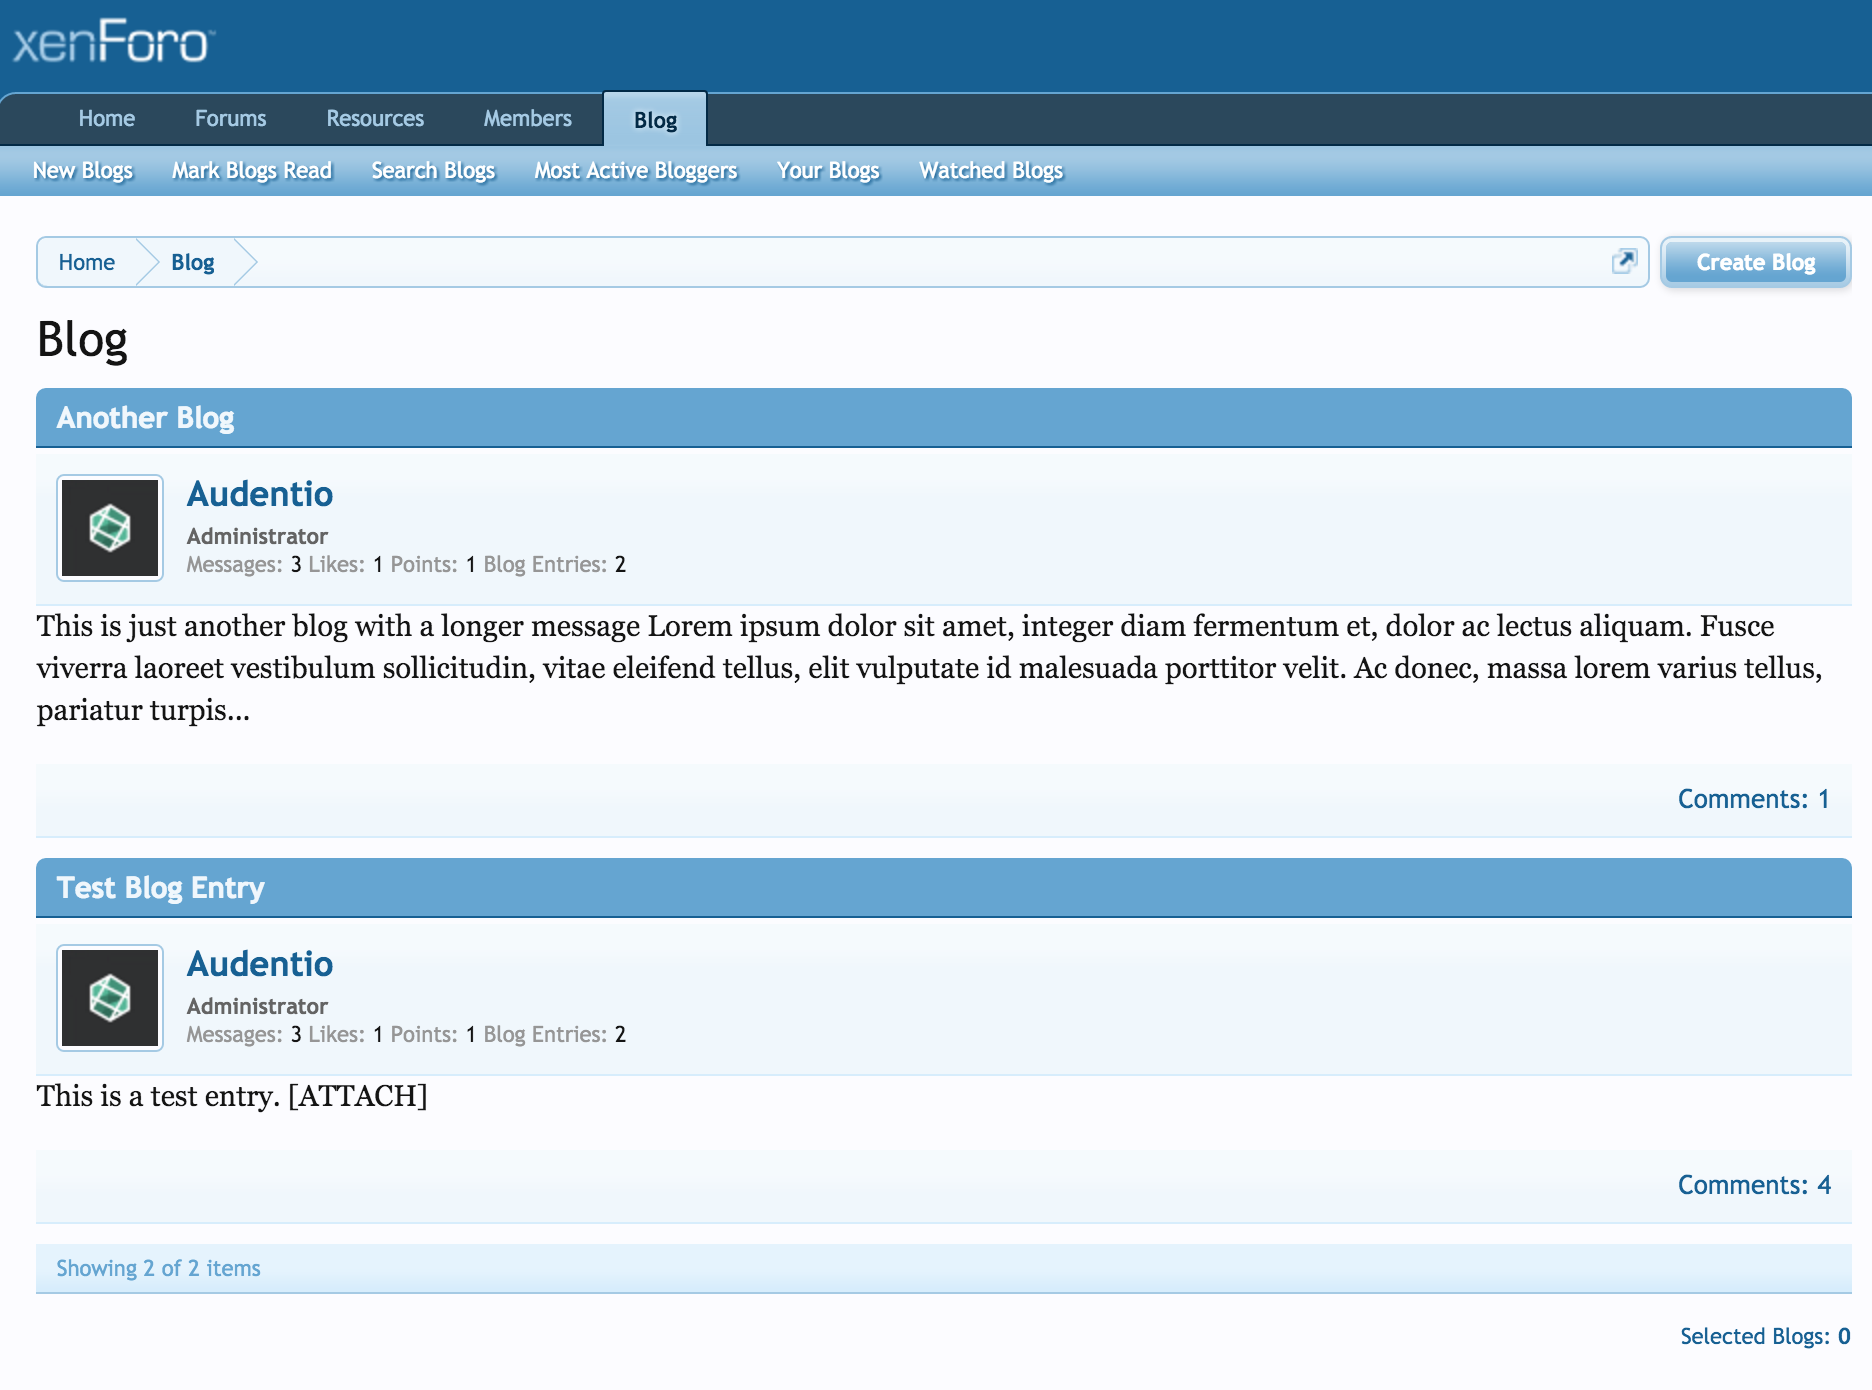
Task: View Most Active Bloggers
Action: 635,171
